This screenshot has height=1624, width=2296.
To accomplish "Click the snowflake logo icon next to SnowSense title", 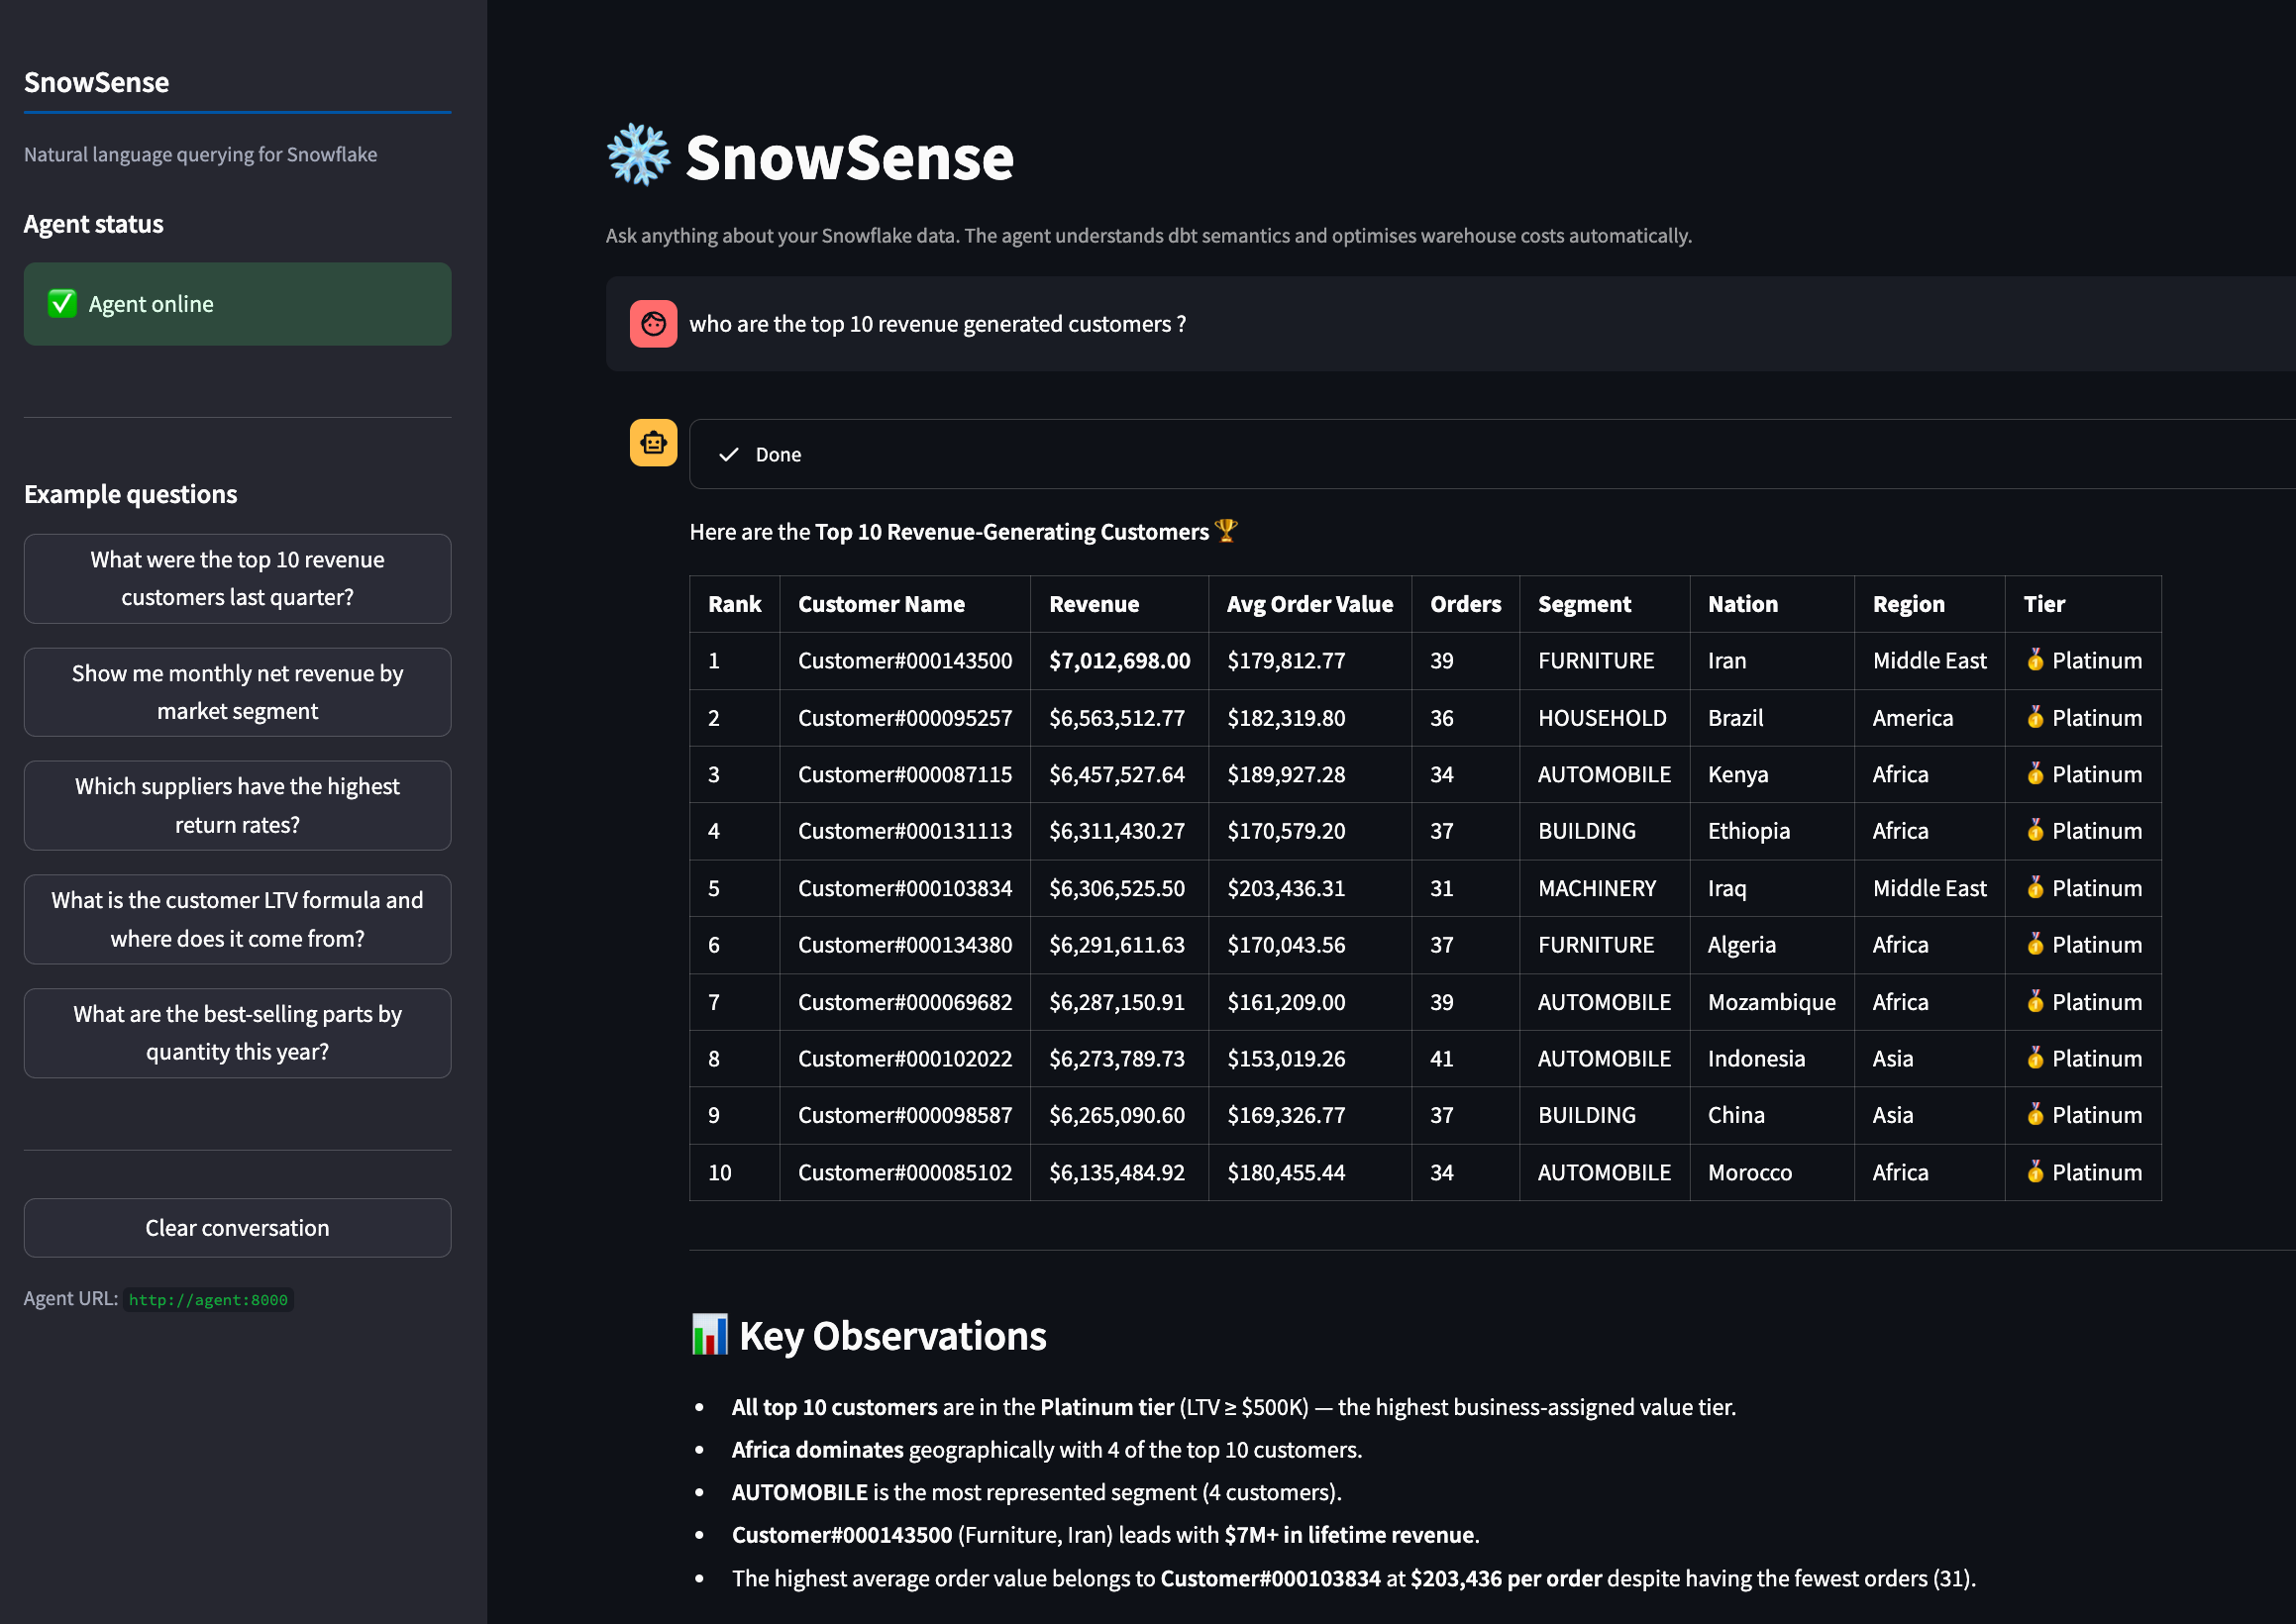I will click(638, 156).
